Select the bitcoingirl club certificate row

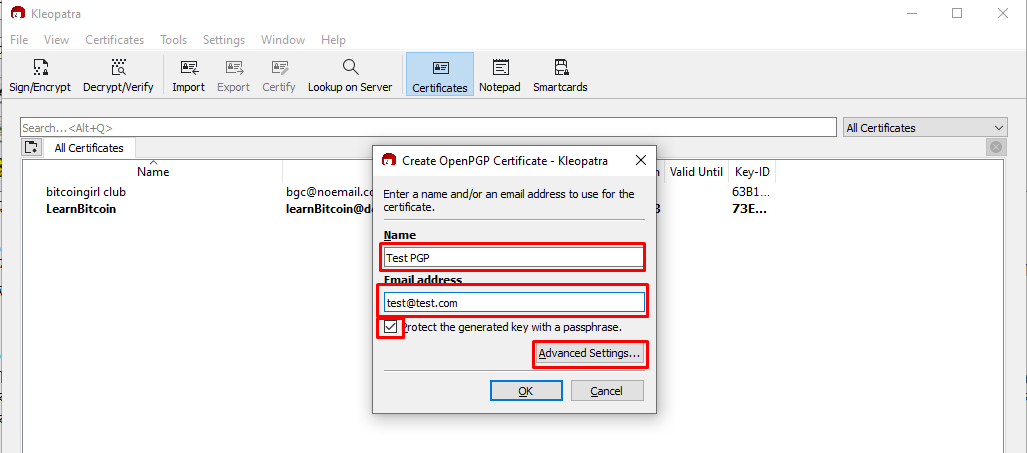[x=86, y=192]
